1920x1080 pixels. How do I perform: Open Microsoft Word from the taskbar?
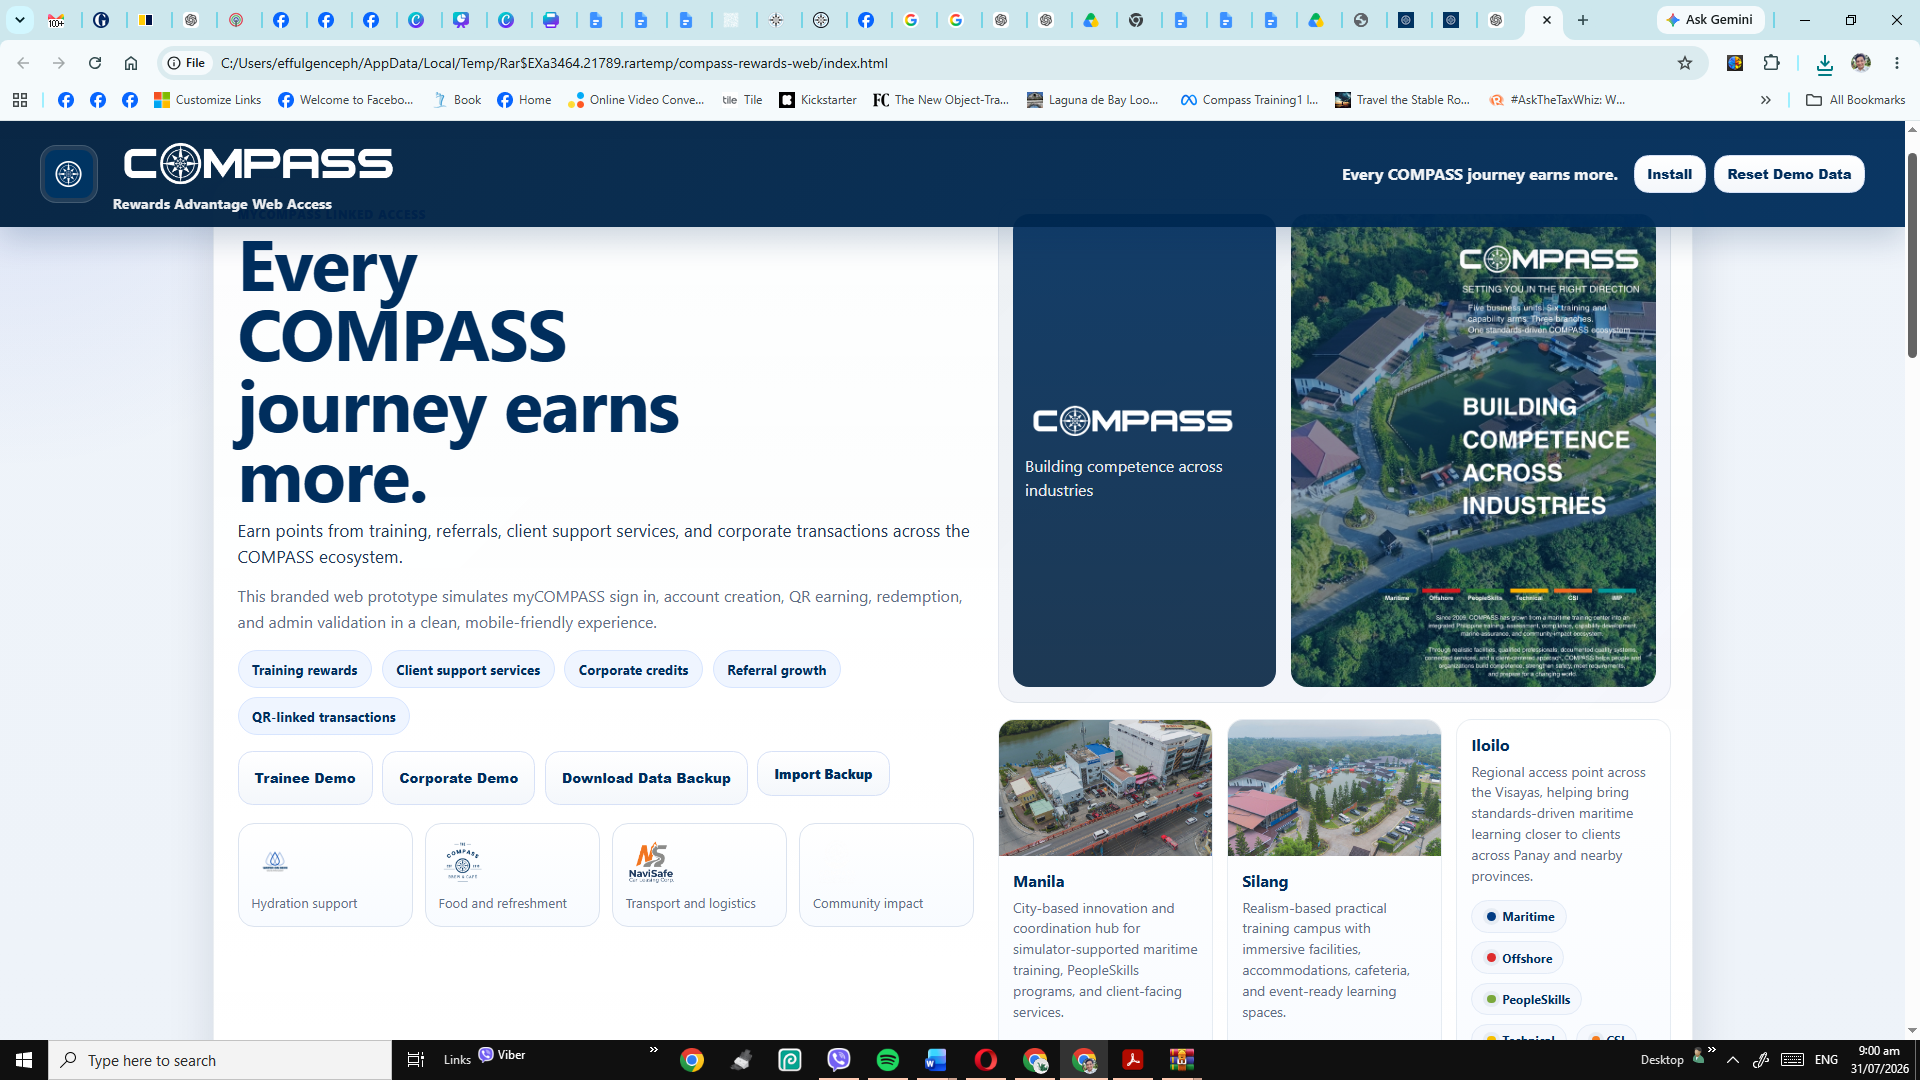[936, 1060]
